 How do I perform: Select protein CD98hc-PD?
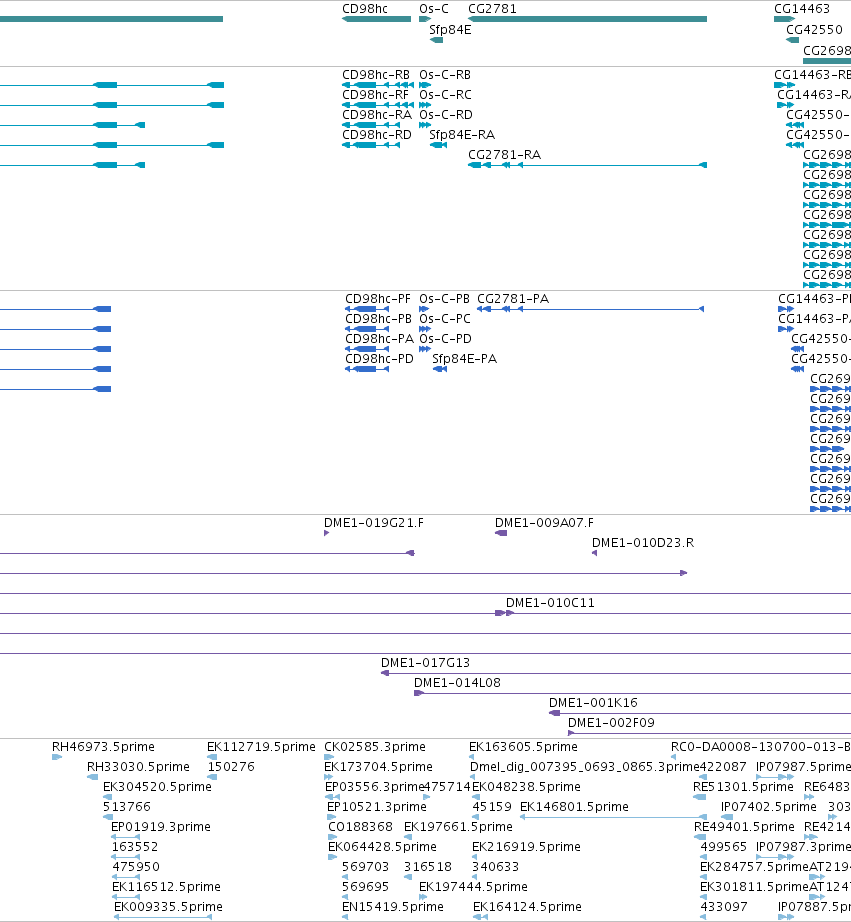[x=379, y=359]
